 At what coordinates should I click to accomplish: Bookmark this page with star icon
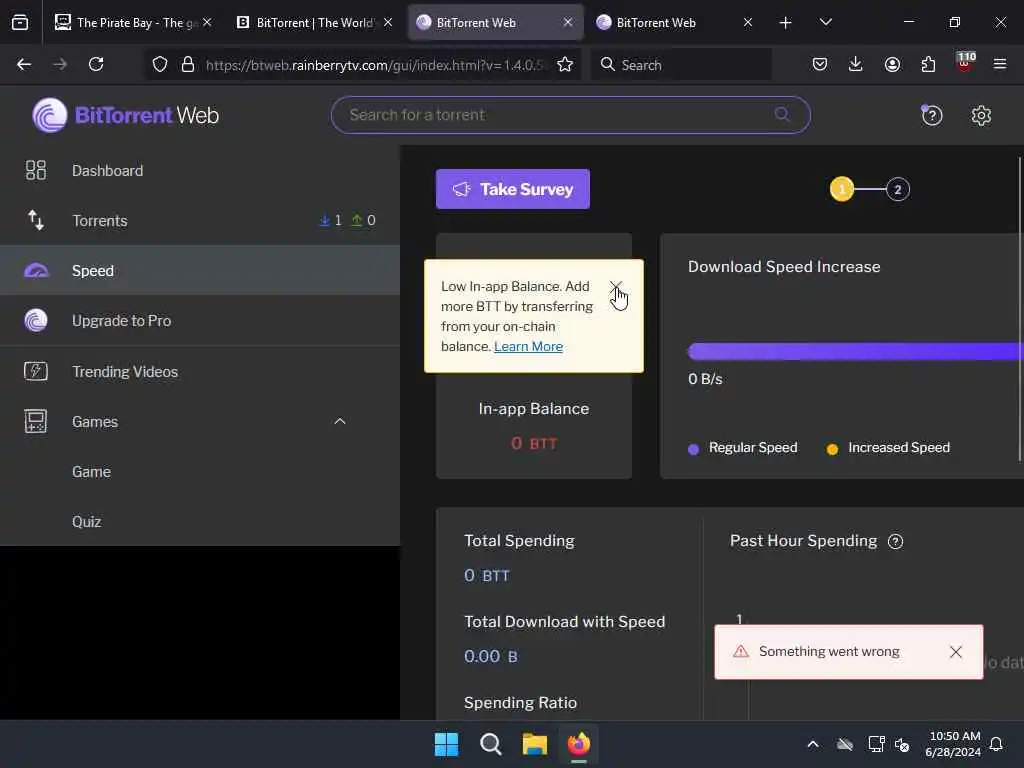pyautogui.click(x=565, y=64)
